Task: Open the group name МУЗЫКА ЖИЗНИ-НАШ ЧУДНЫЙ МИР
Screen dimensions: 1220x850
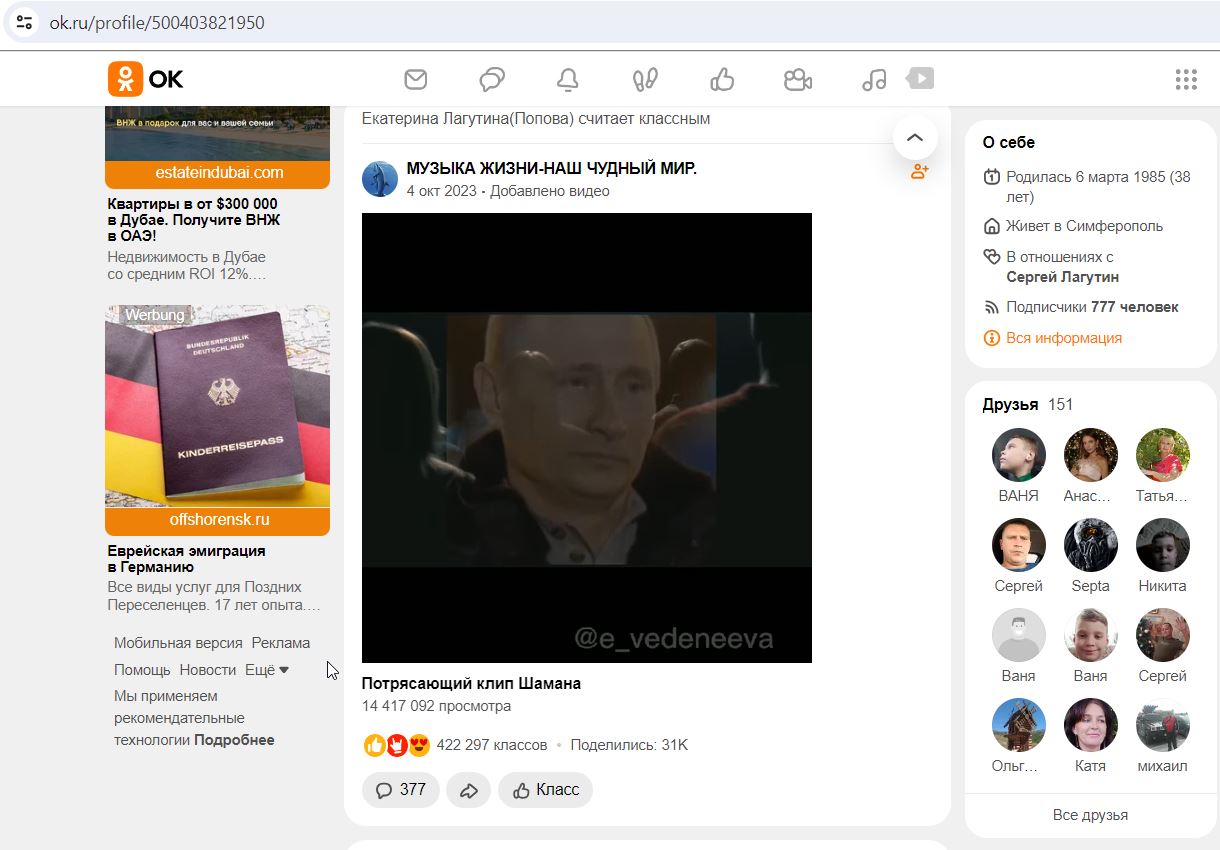Action: [x=552, y=169]
